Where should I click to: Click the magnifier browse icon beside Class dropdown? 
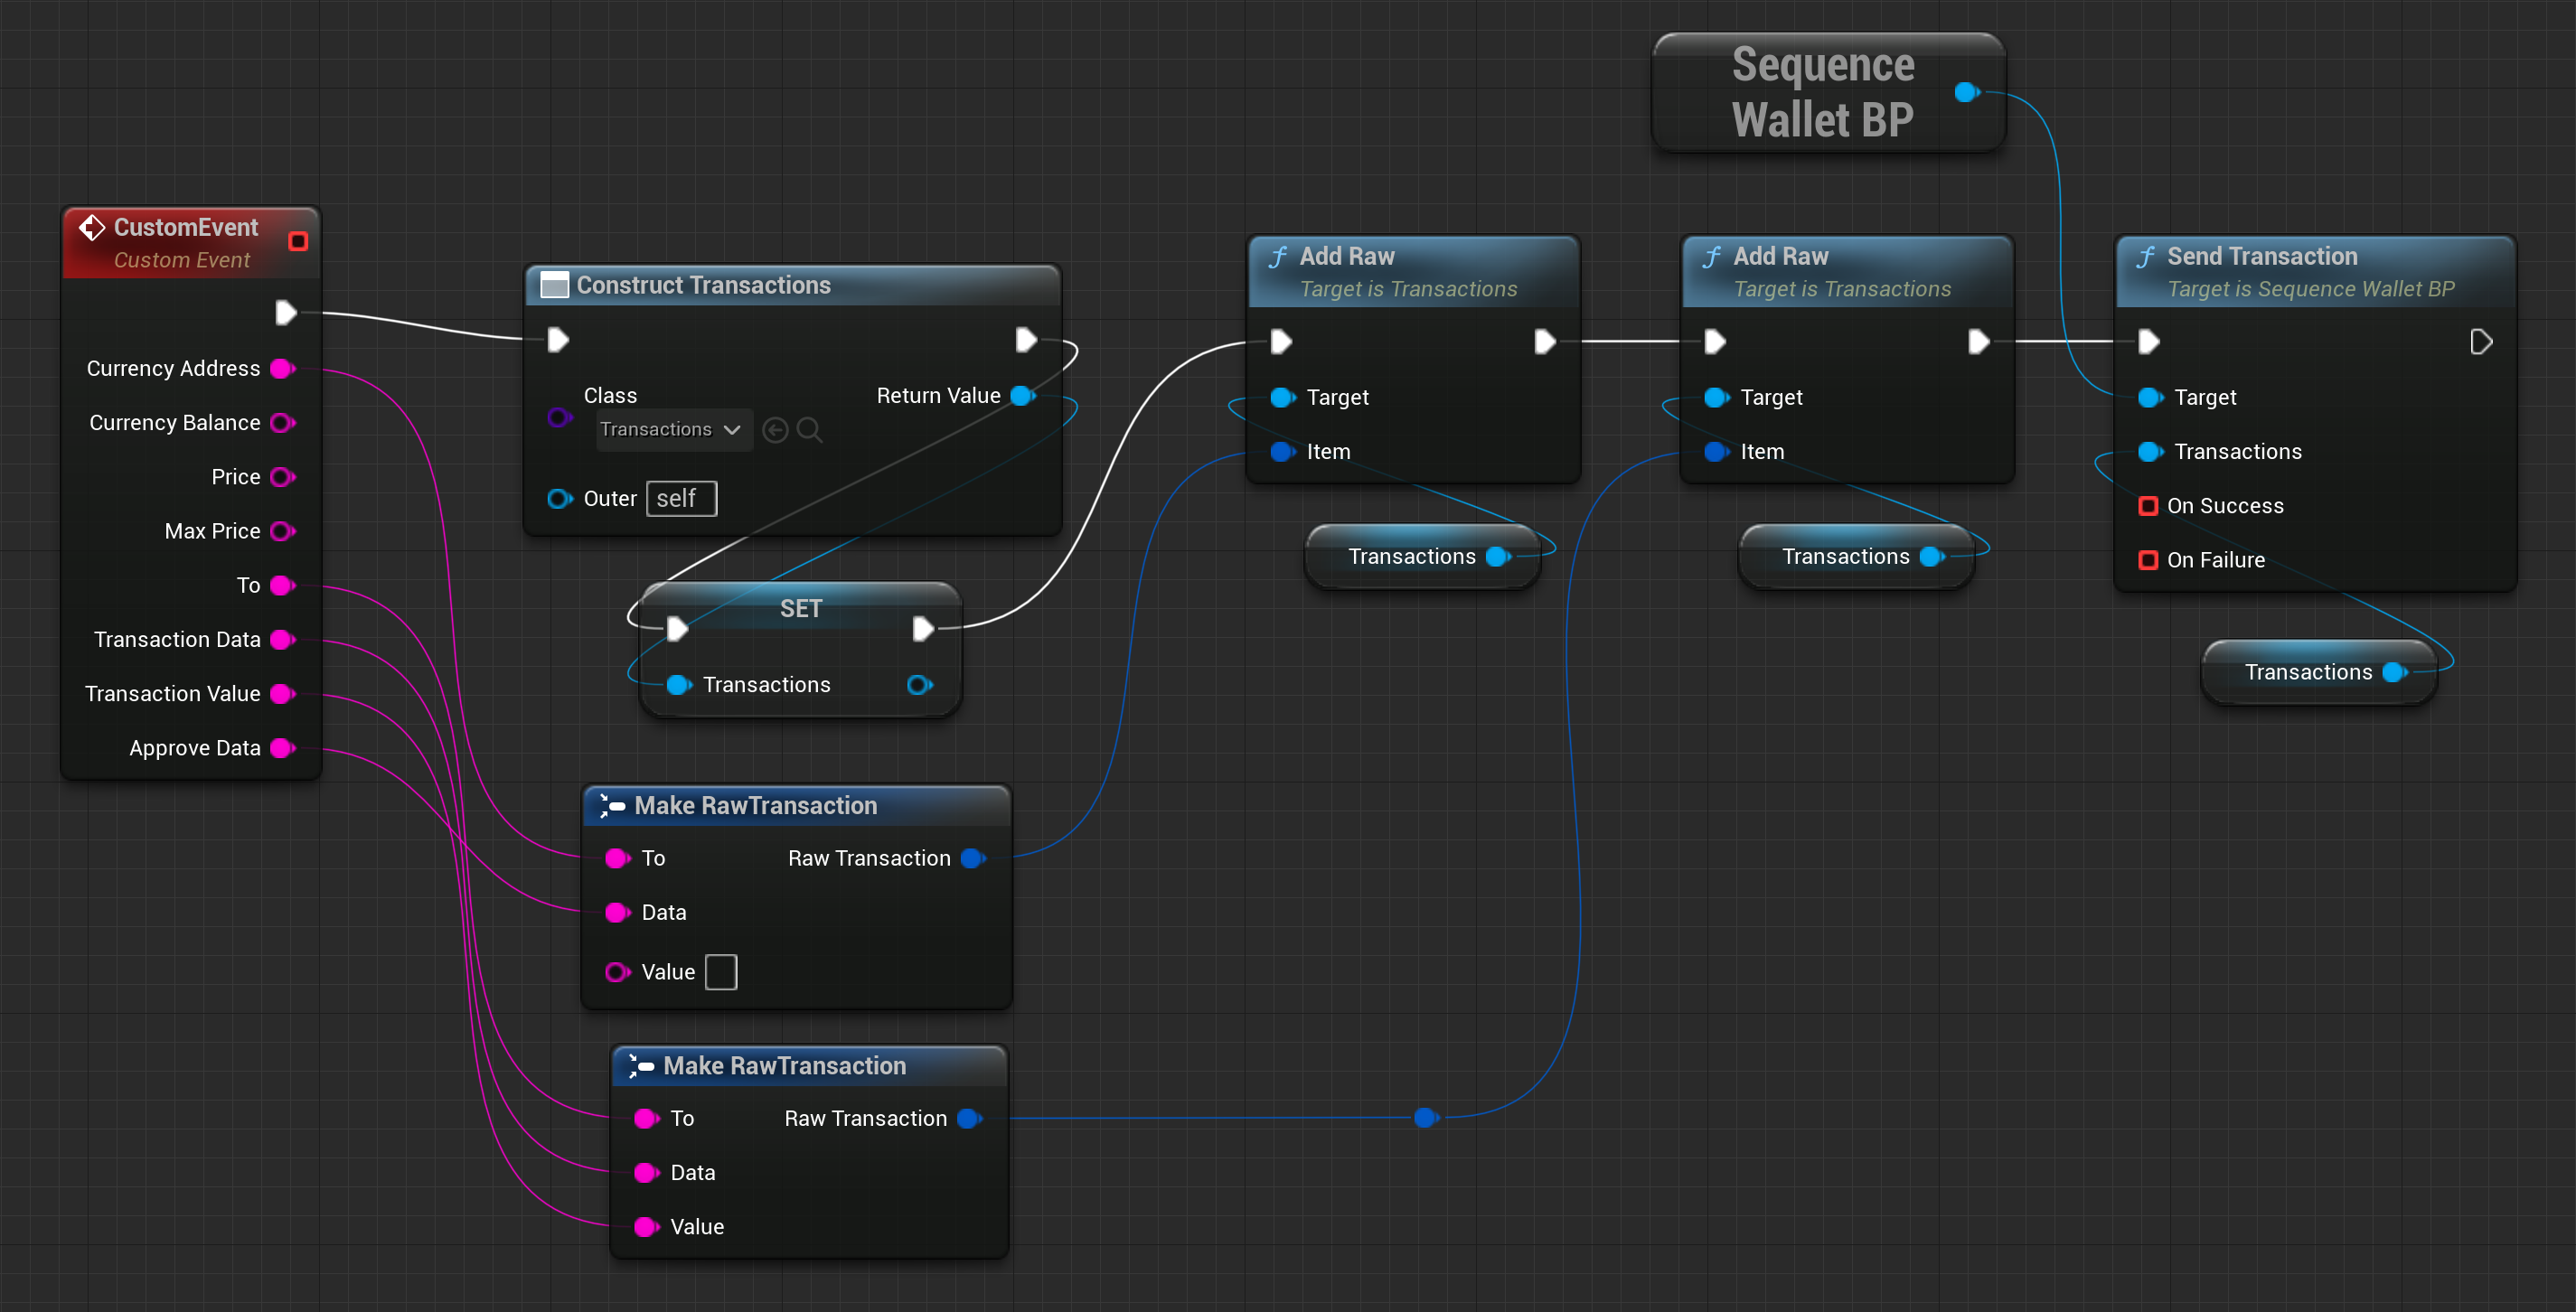click(x=809, y=430)
